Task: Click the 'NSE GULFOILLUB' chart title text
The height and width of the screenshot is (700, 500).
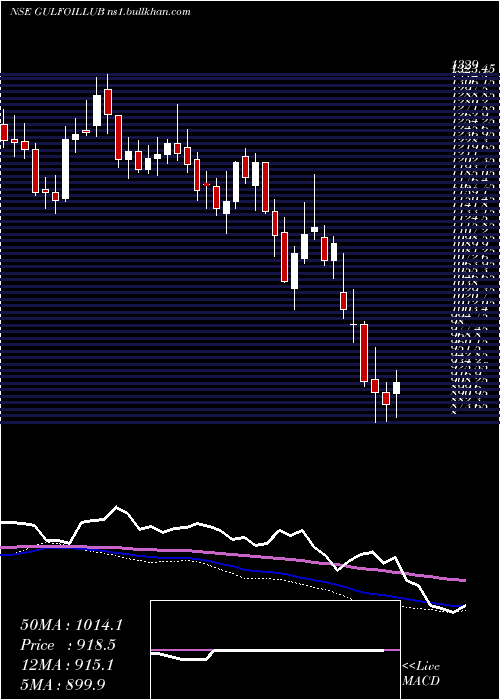Action: pyautogui.click(x=57, y=12)
